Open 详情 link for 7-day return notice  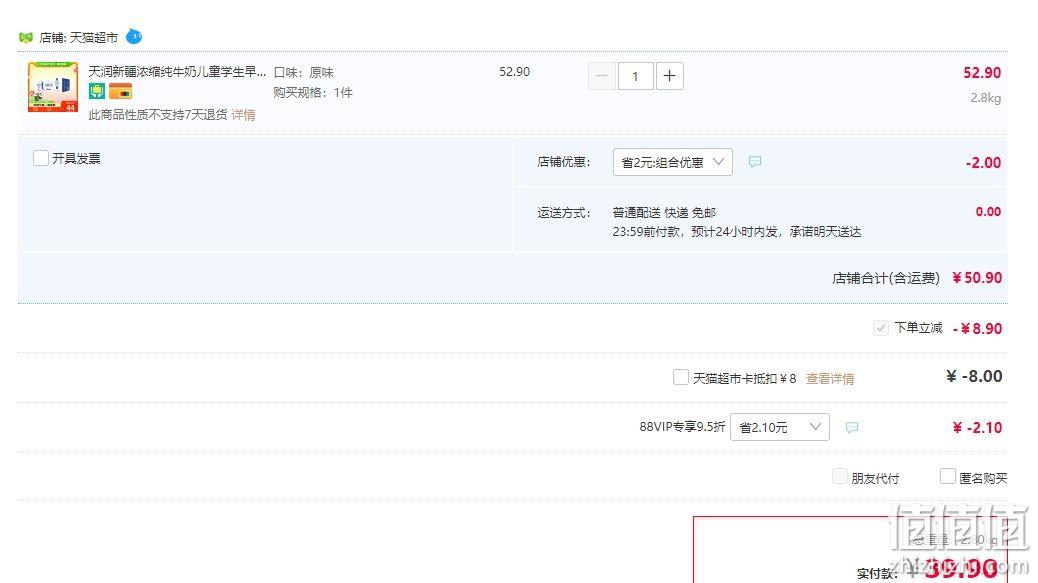pyautogui.click(x=243, y=115)
